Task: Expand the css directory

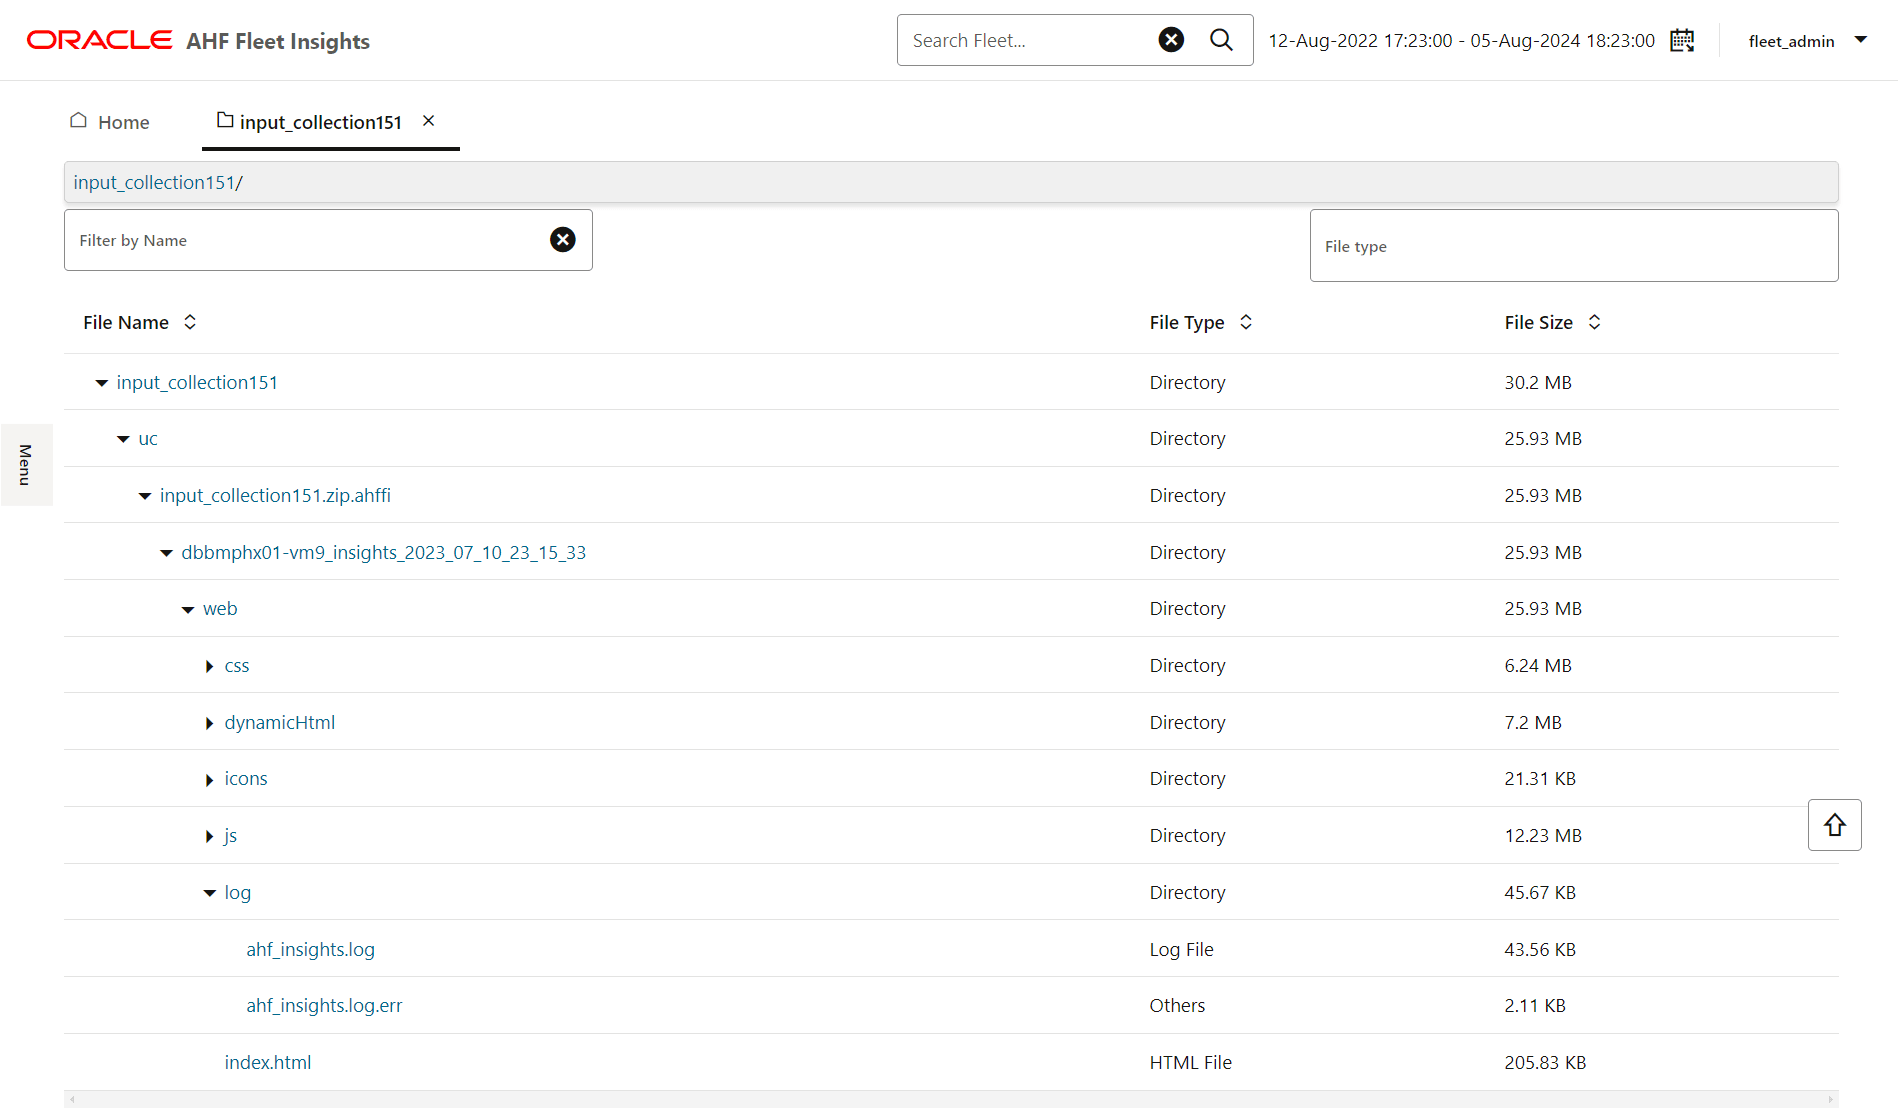Action: [209, 666]
